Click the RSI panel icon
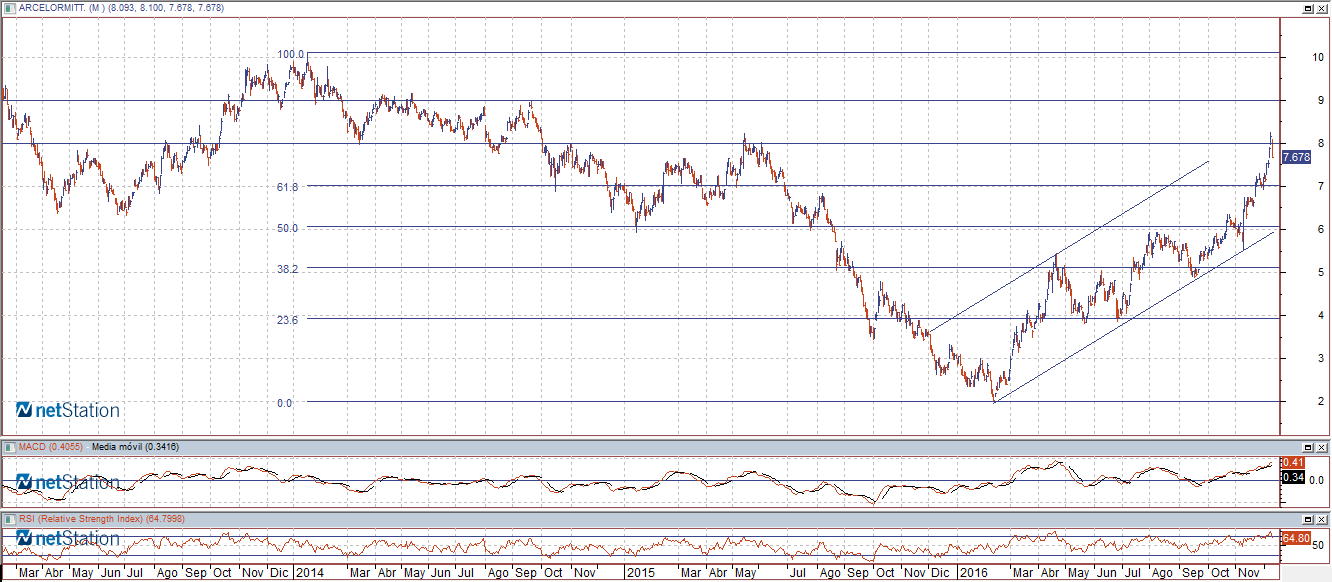This screenshot has width=1332, height=582. 9,519
